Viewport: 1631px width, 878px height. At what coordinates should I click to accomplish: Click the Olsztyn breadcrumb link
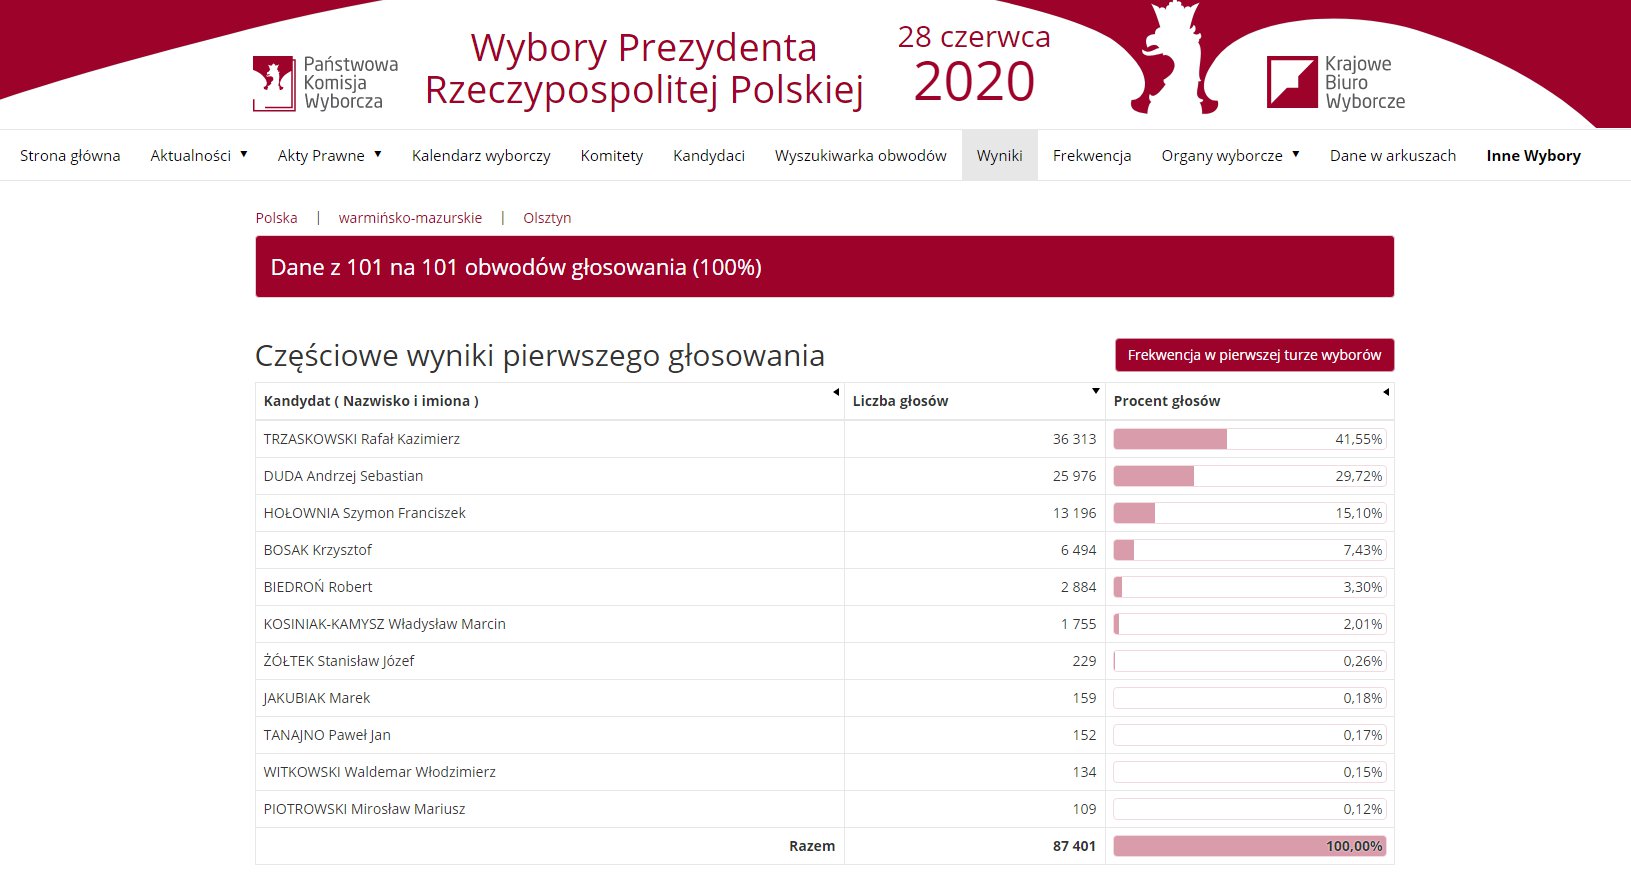coord(547,218)
